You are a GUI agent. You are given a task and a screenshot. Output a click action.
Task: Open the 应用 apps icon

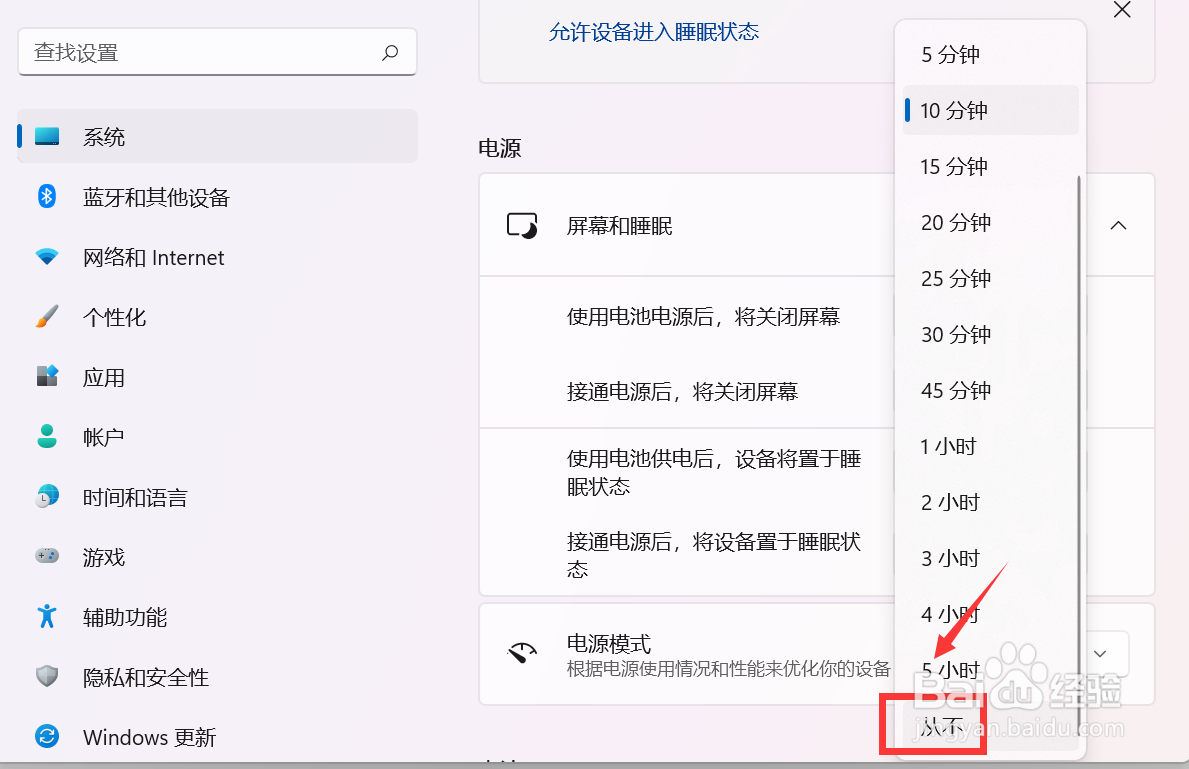[x=47, y=377]
